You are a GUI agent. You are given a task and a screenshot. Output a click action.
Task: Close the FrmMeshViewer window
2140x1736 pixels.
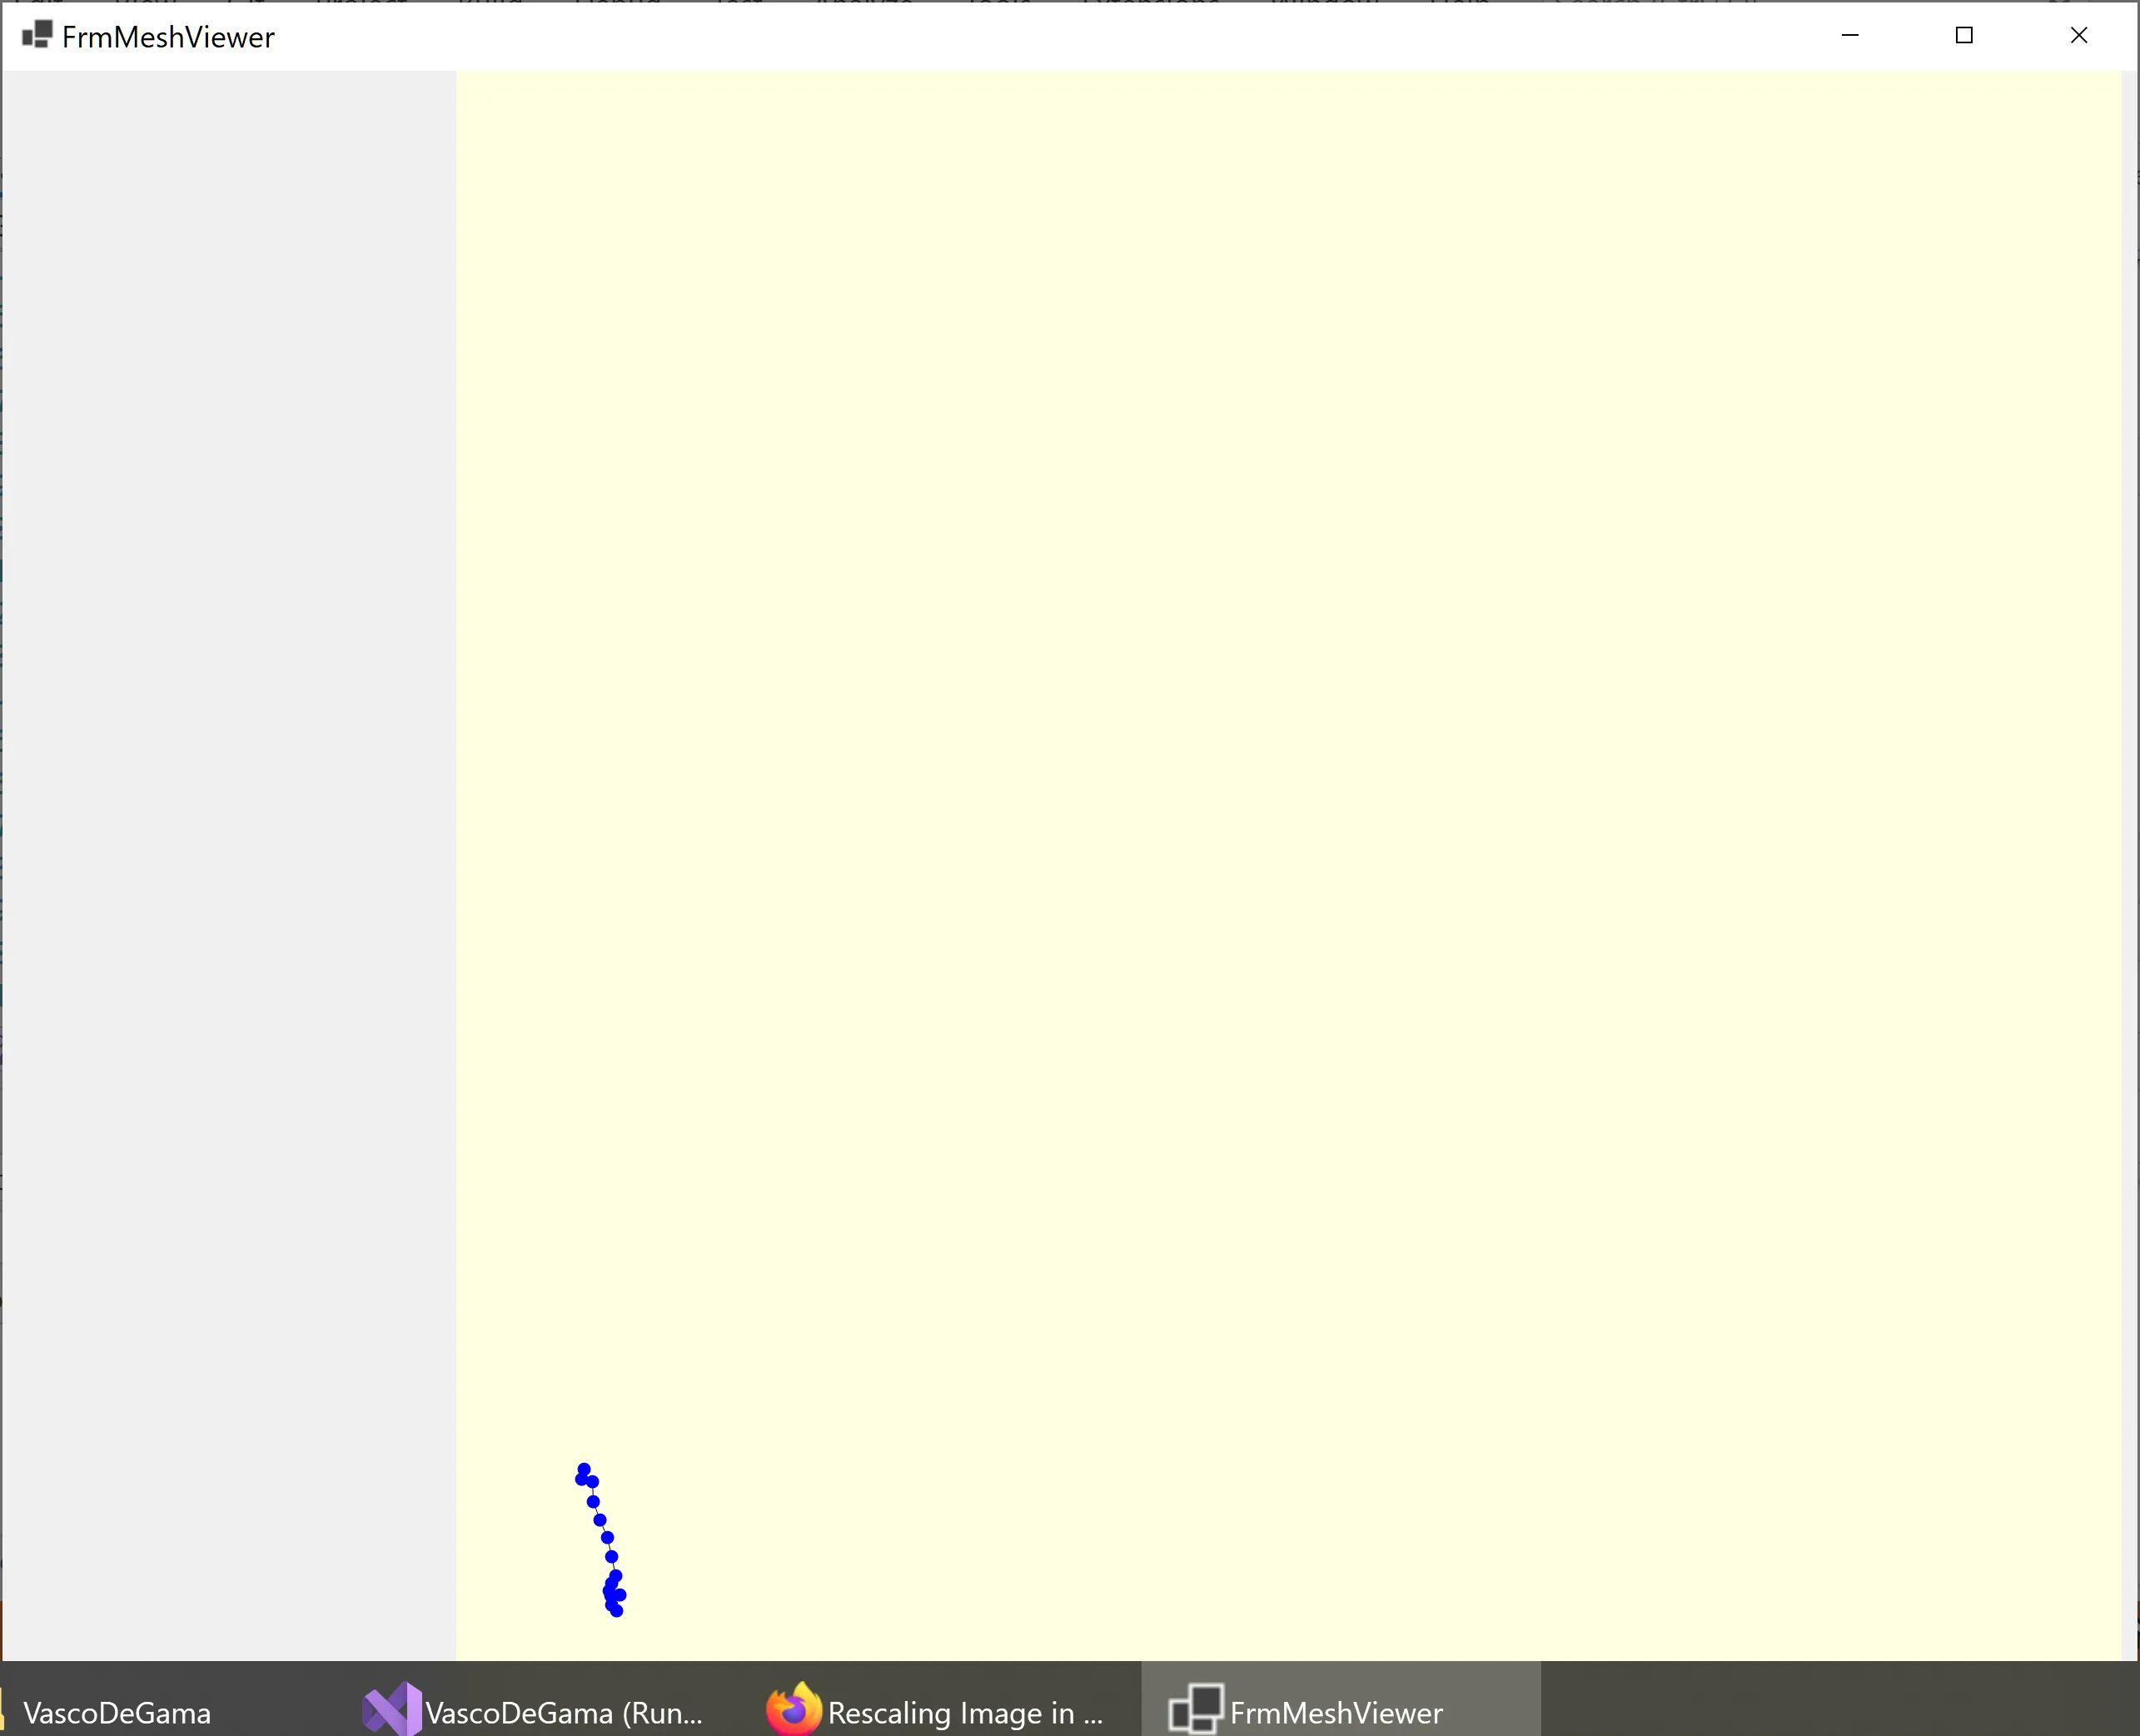2079,35
